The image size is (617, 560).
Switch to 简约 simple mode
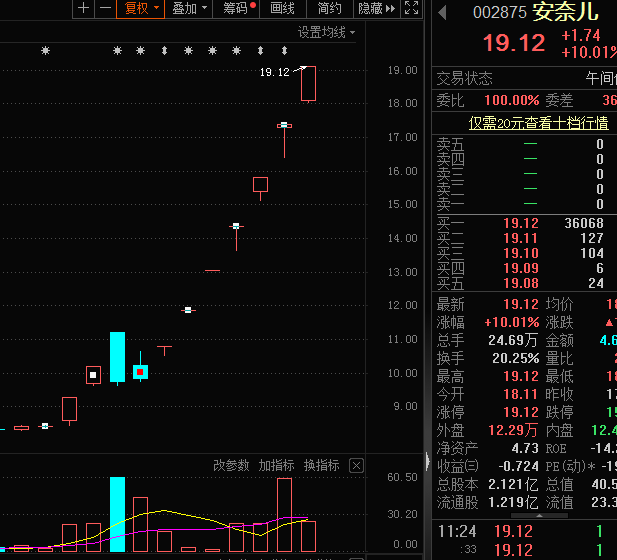click(329, 8)
